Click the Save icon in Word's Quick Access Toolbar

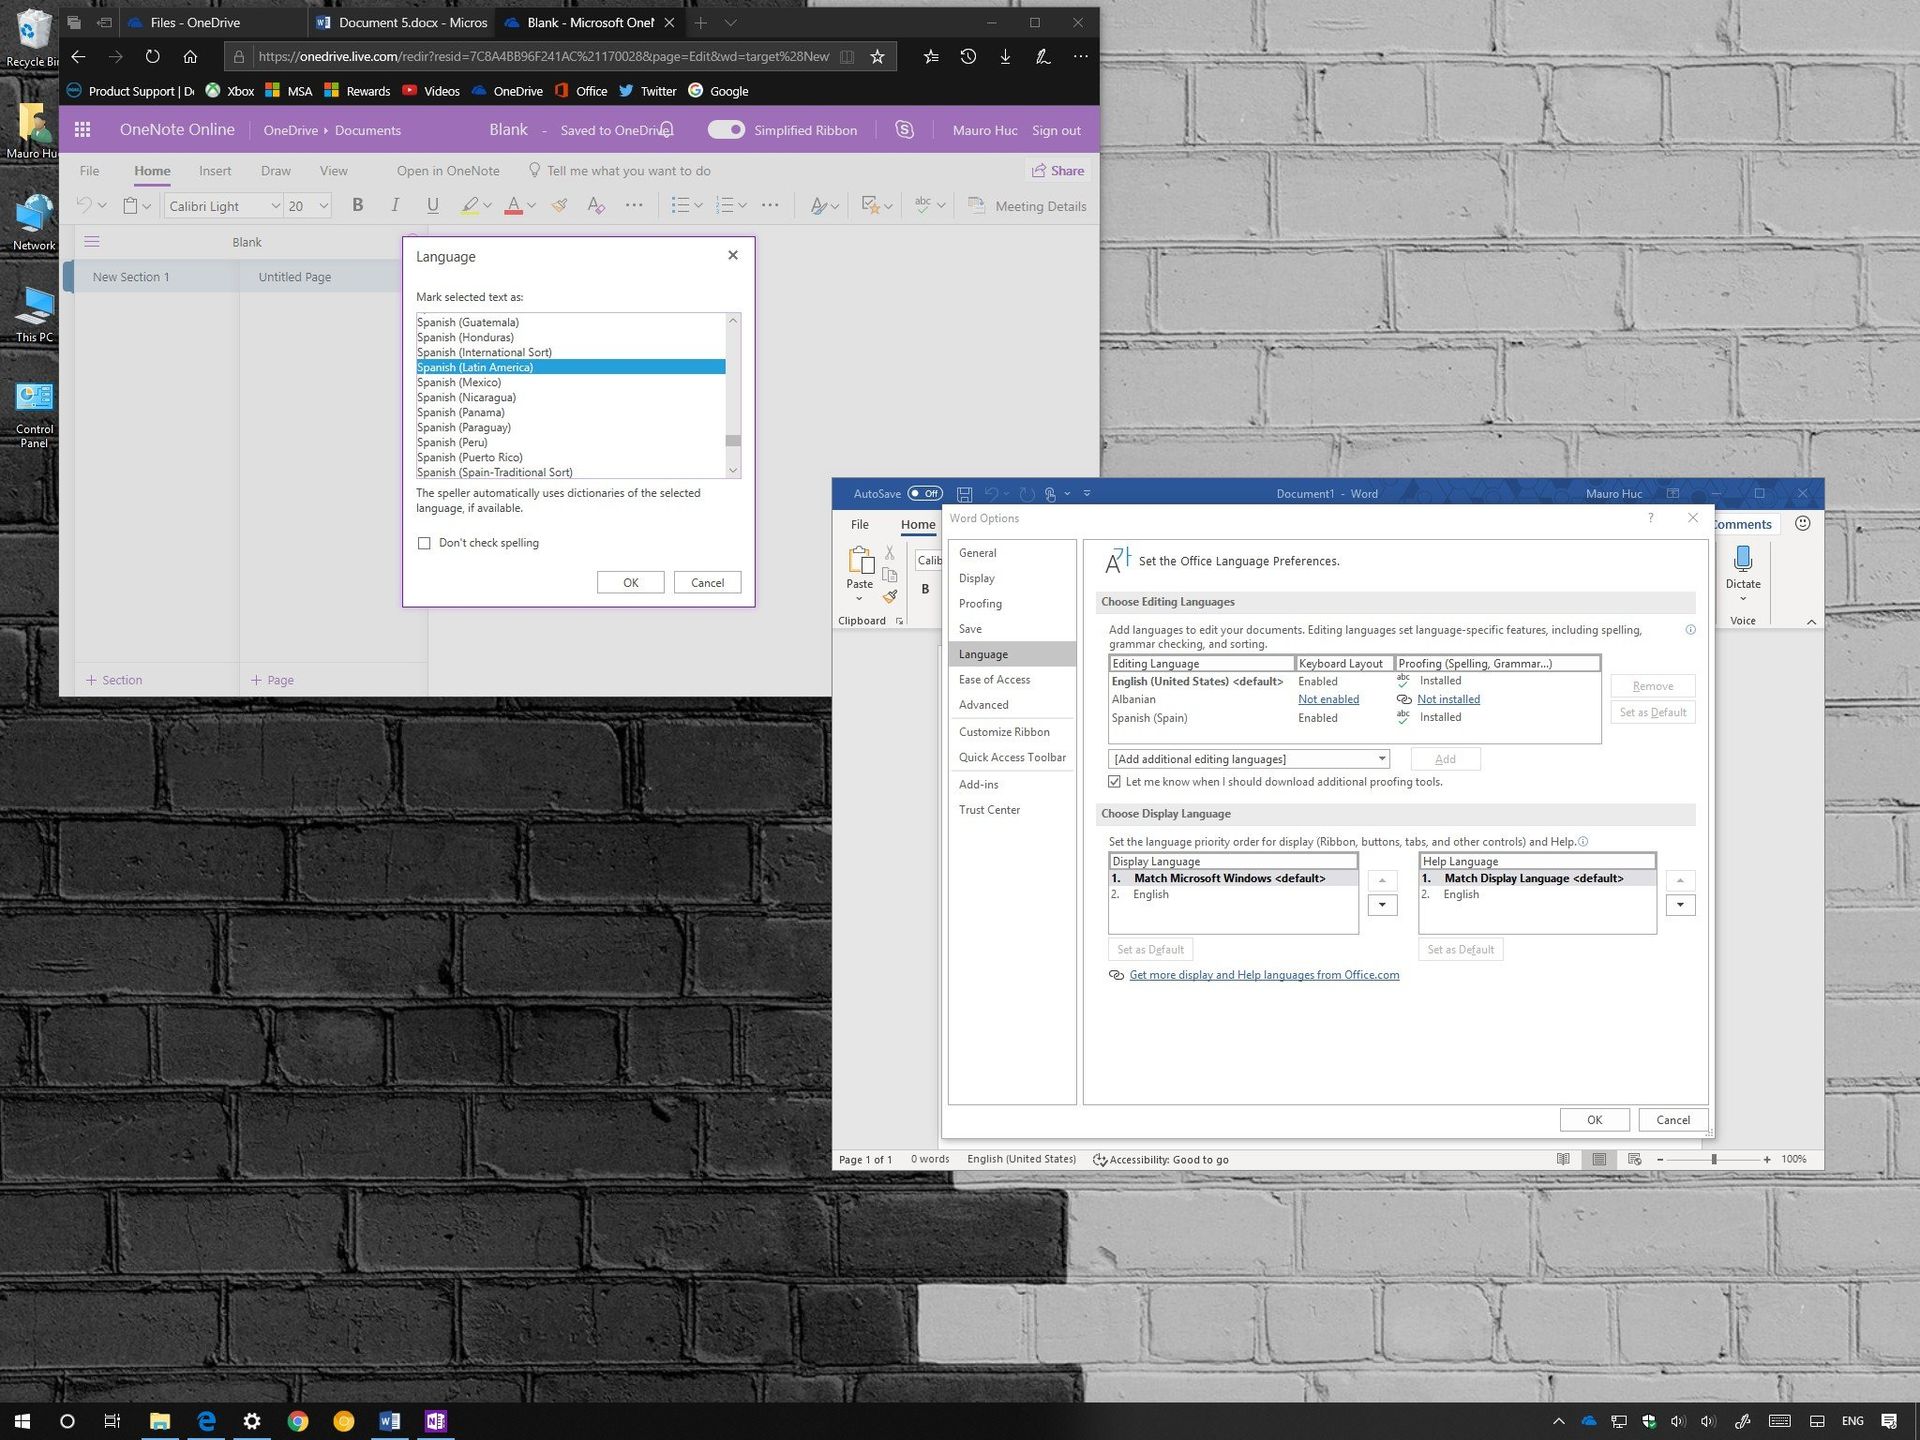click(963, 493)
